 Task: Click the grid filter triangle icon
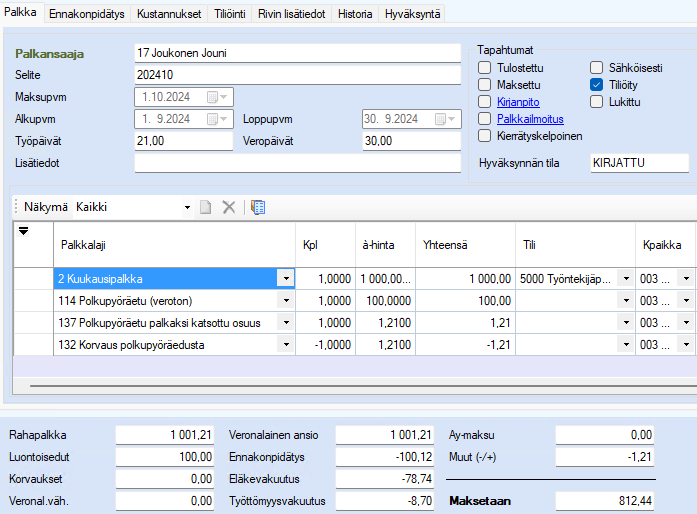24,231
